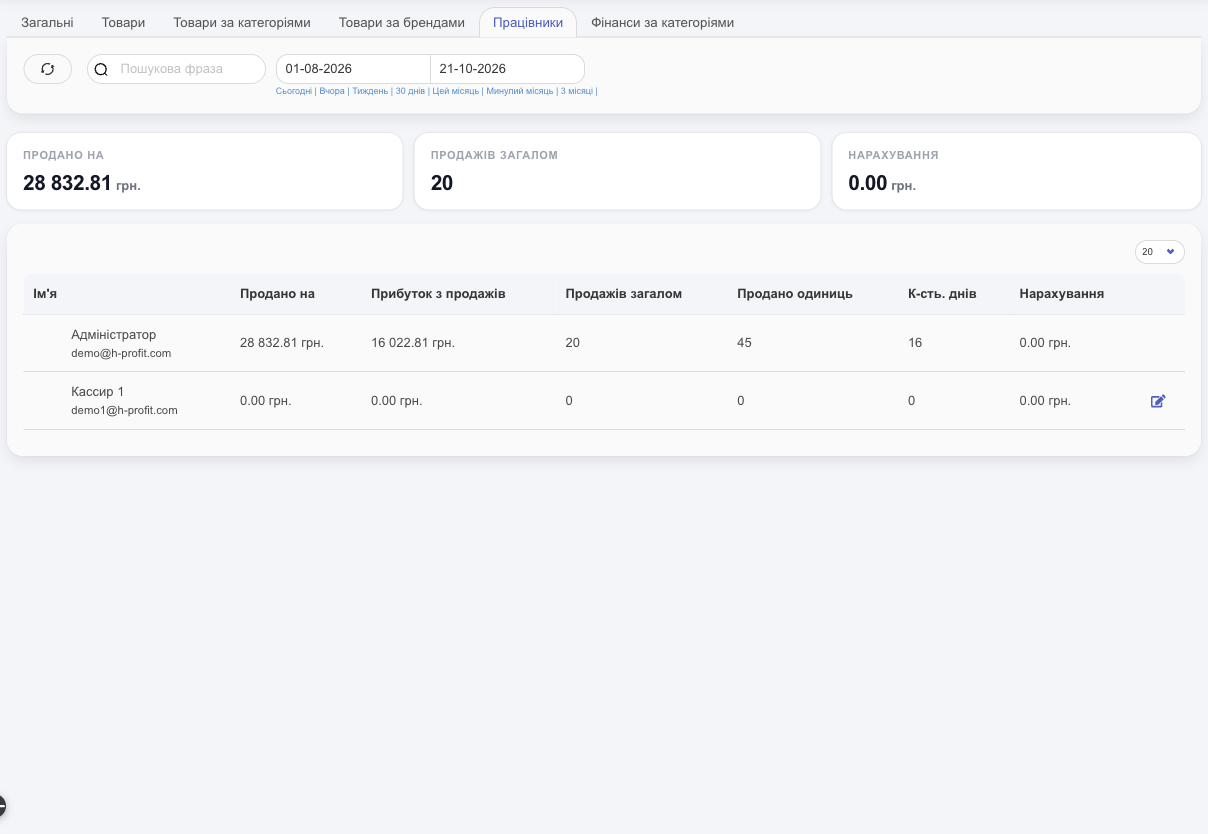Click Продажів загалом column header

[624, 294]
